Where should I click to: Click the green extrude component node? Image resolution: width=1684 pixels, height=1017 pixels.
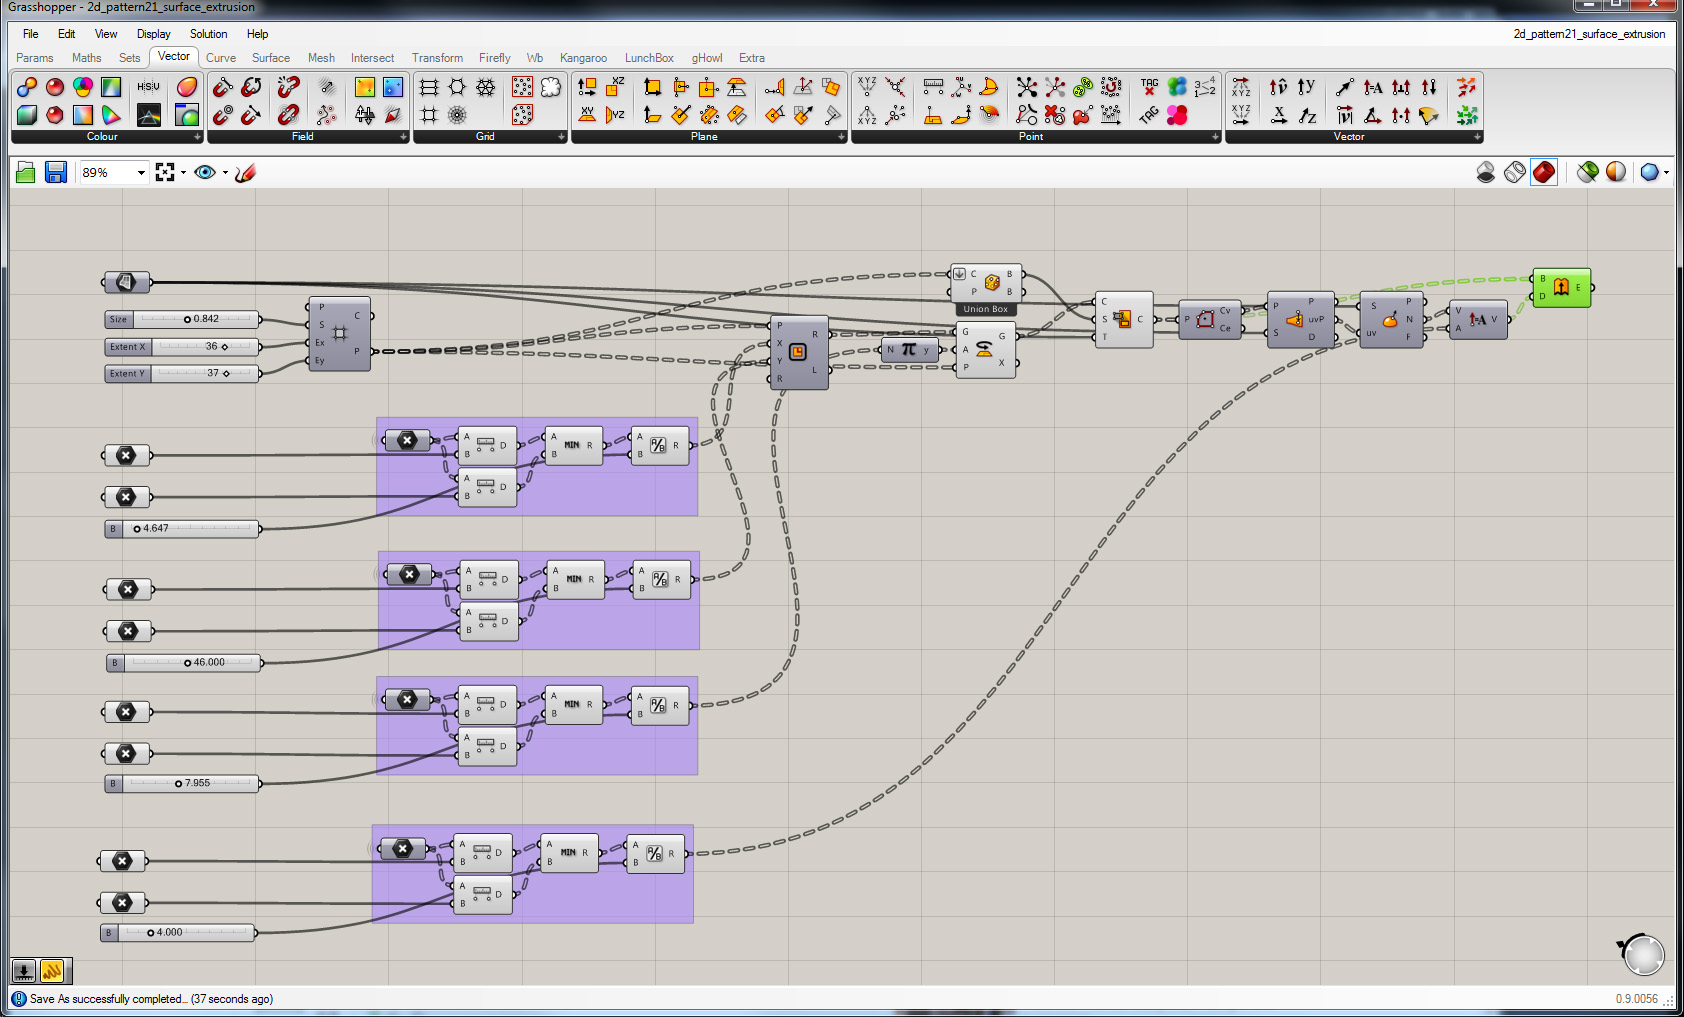pyautogui.click(x=1561, y=288)
